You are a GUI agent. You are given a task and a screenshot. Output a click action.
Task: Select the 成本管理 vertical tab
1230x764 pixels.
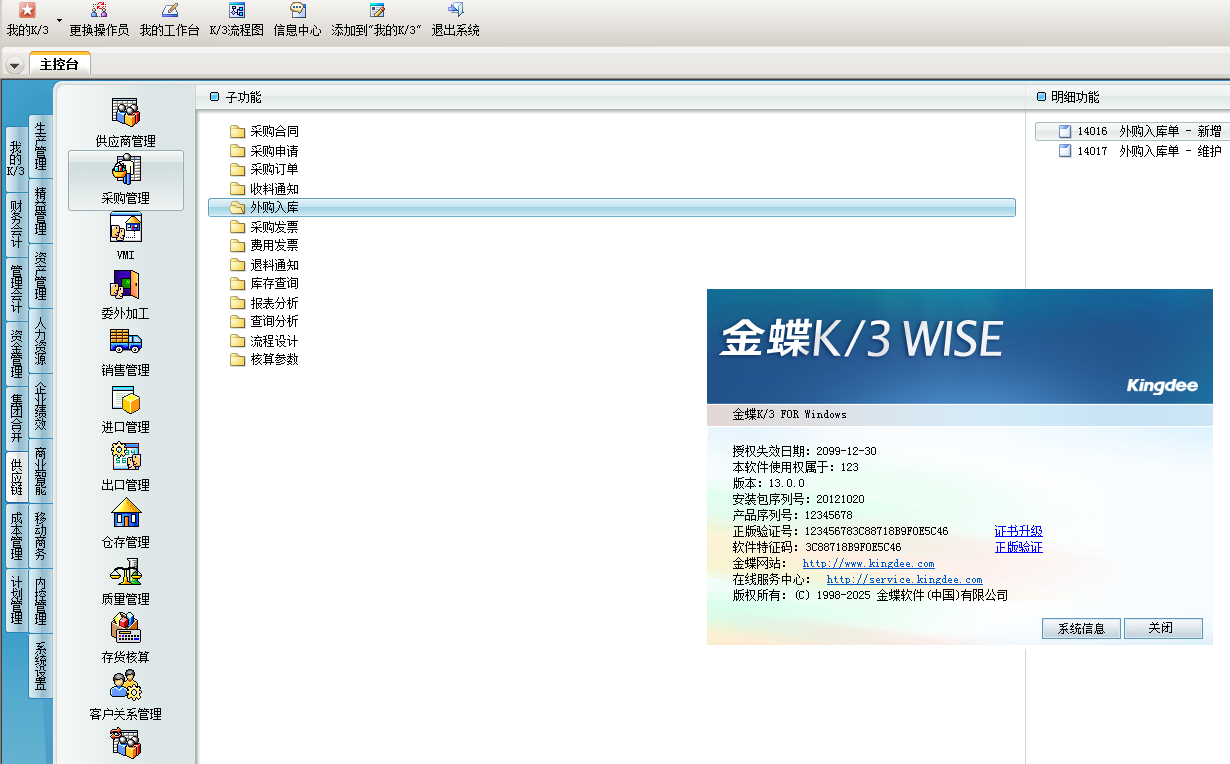point(16,534)
